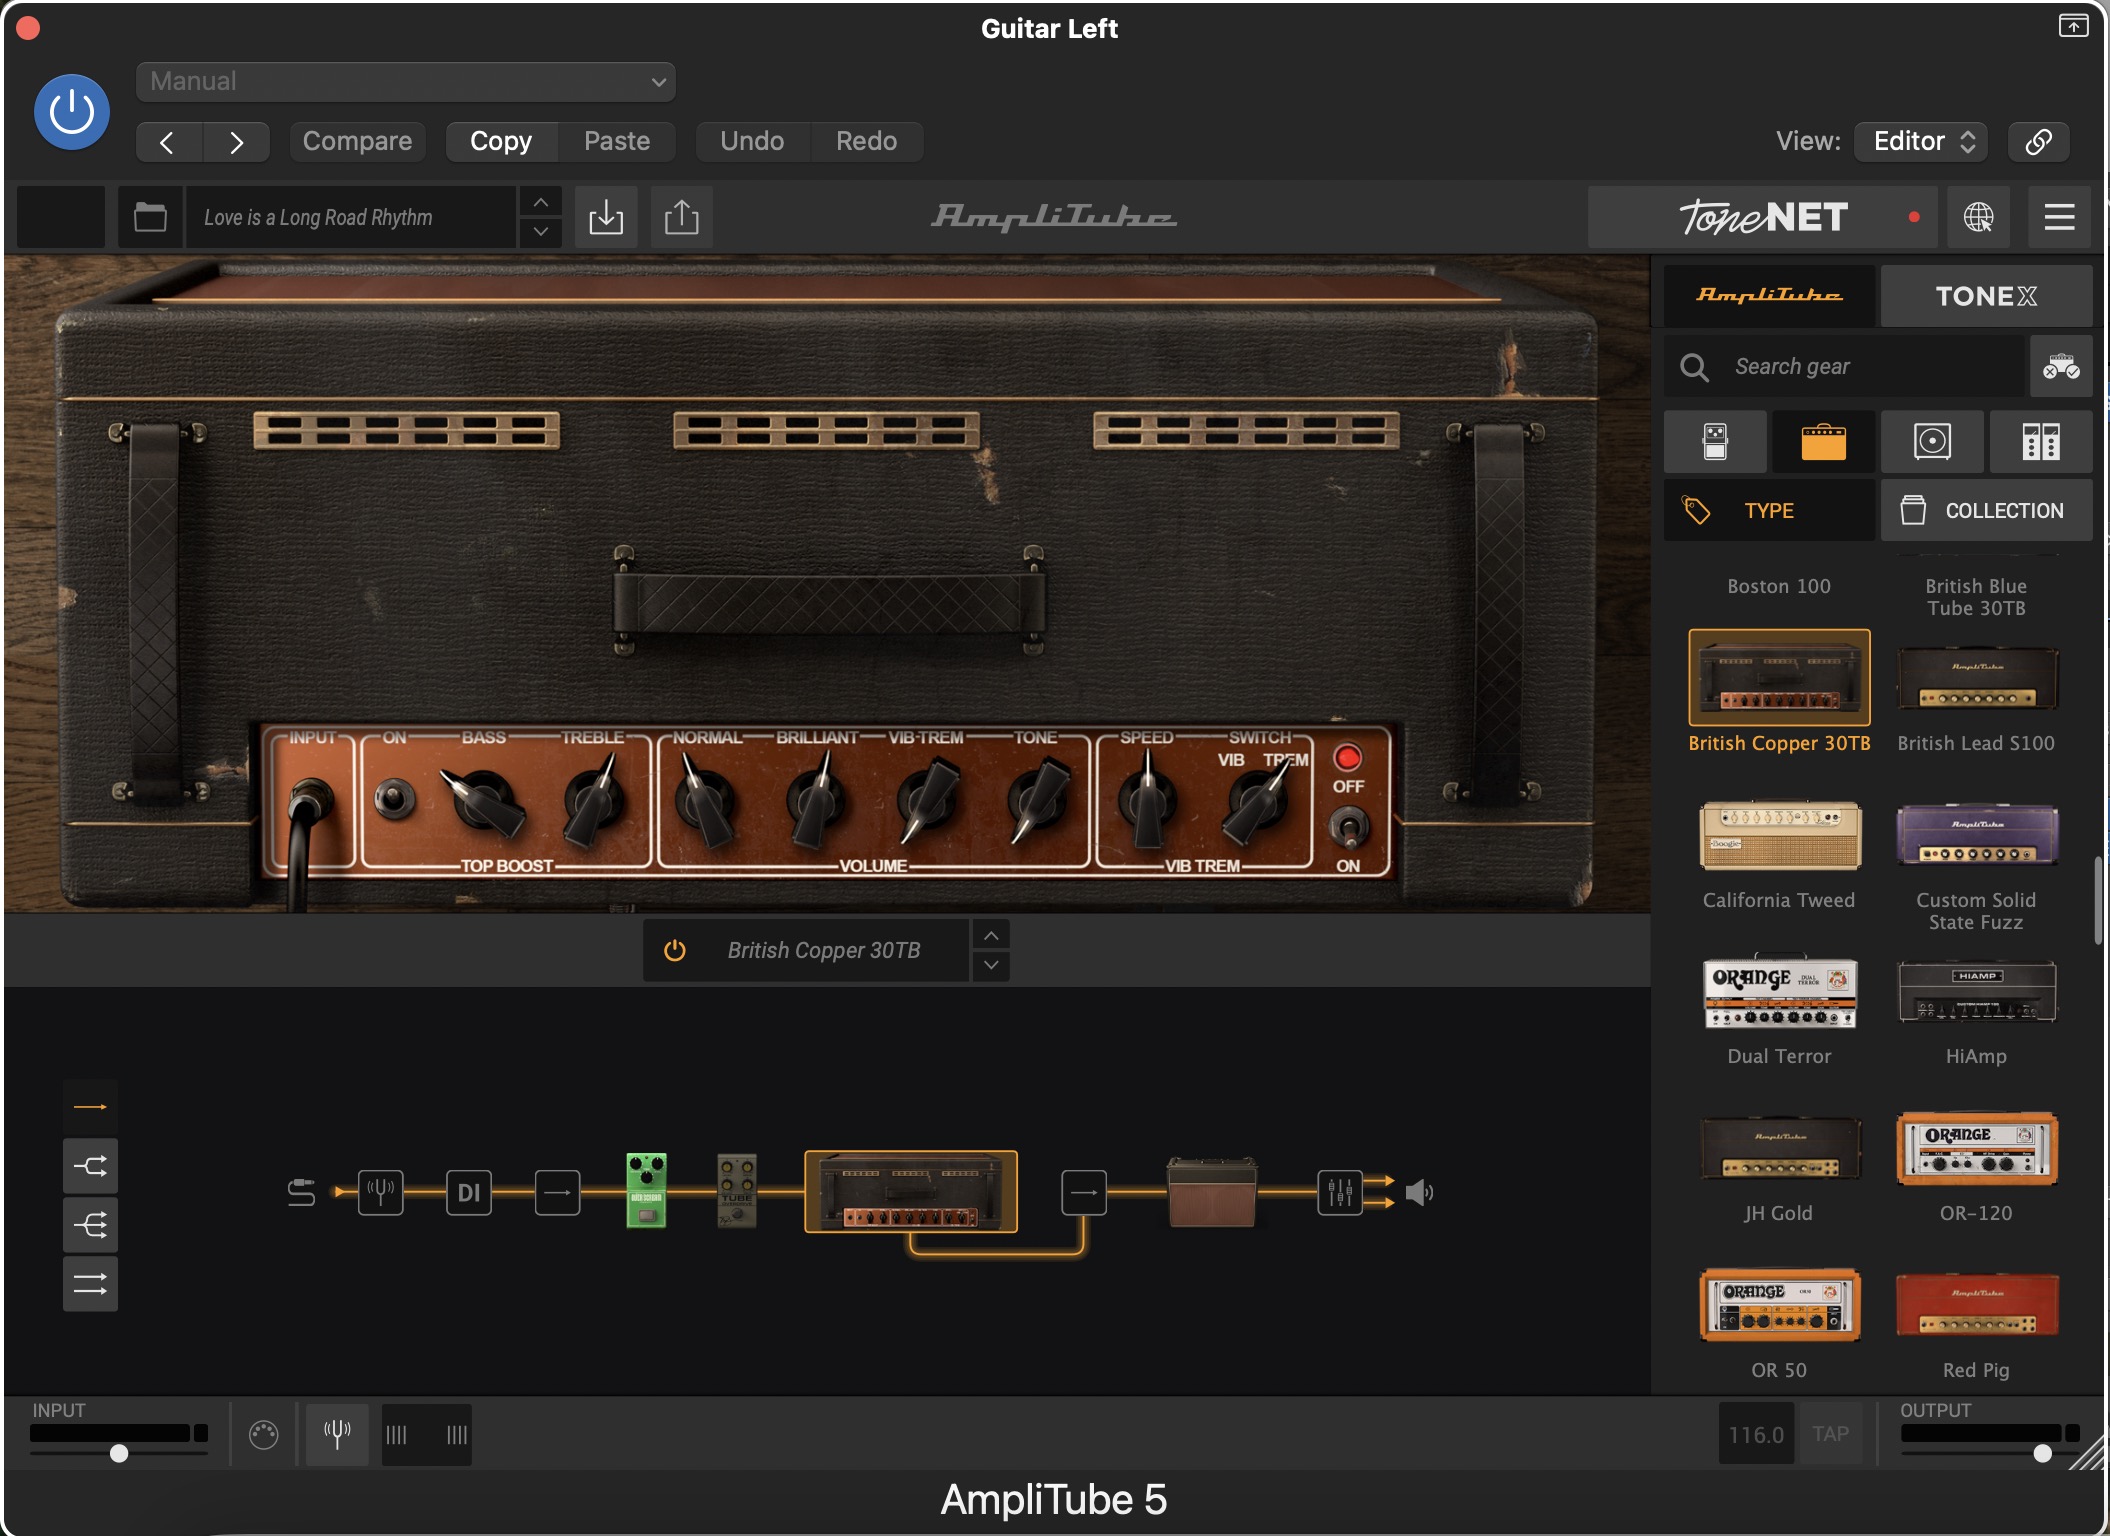Switch gear filter to TYPE tab
The height and width of the screenshot is (1536, 2110).
coord(1769,511)
